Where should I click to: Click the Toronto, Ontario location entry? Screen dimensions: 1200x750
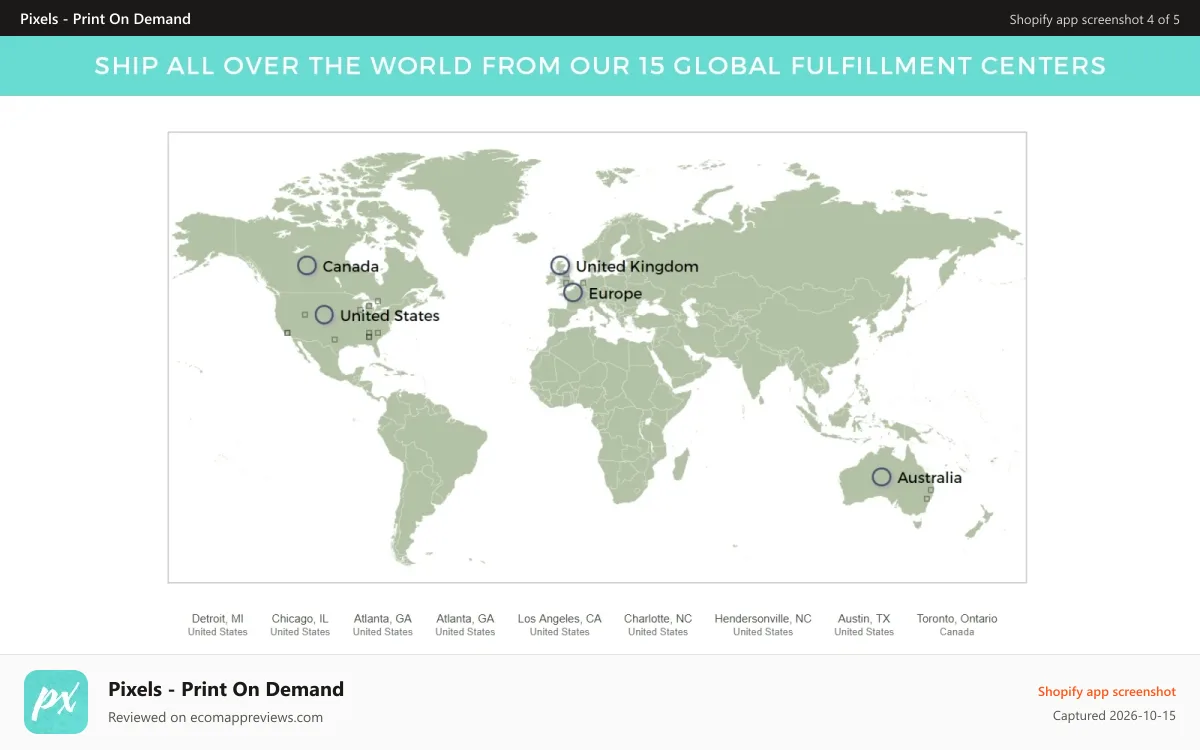[x=957, y=625]
